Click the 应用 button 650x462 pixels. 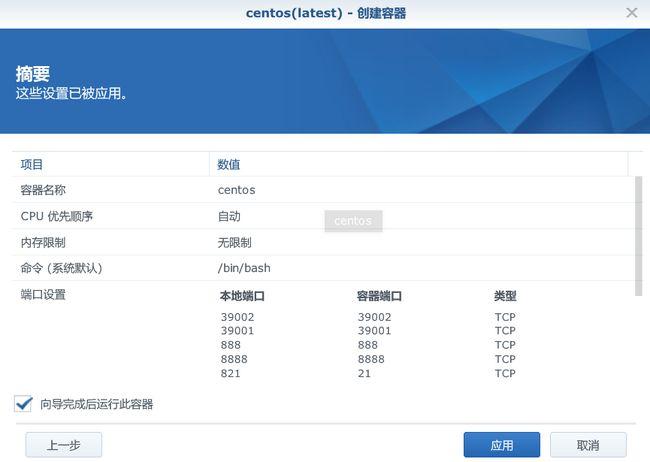(x=502, y=445)
